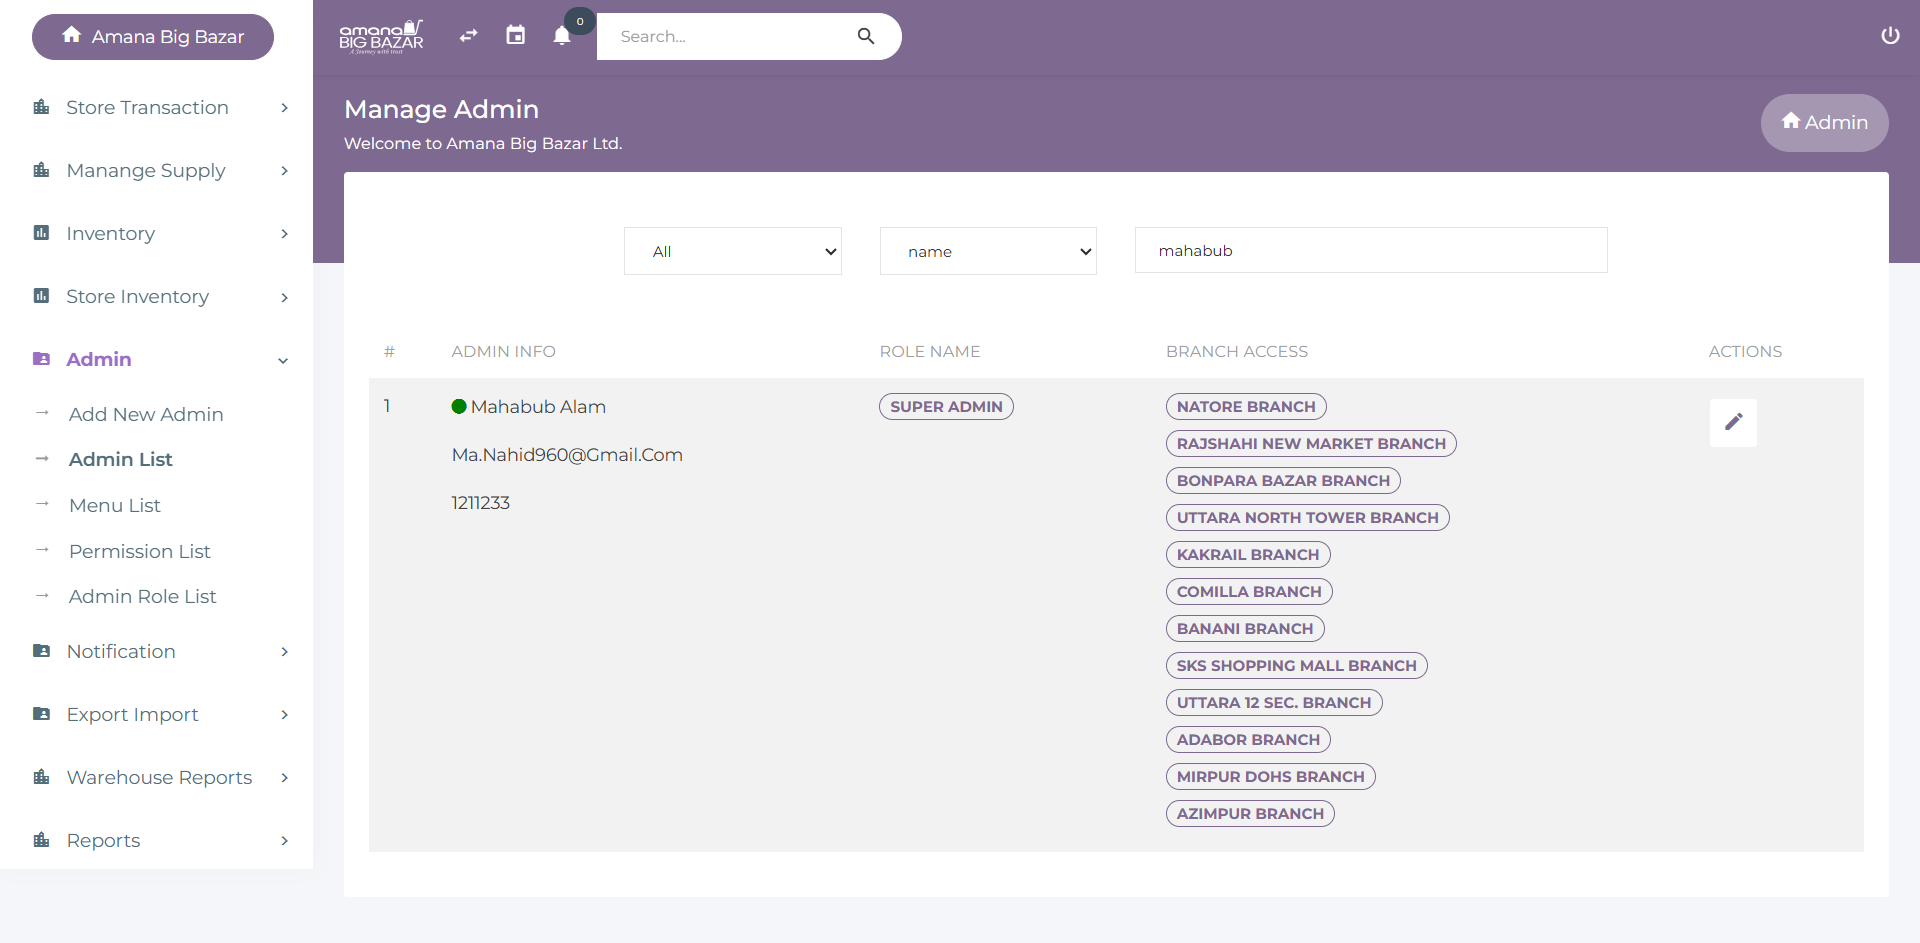1920x943 pixels.
Task: Expand the Store Transaction menu chevron
Action: 284,108
